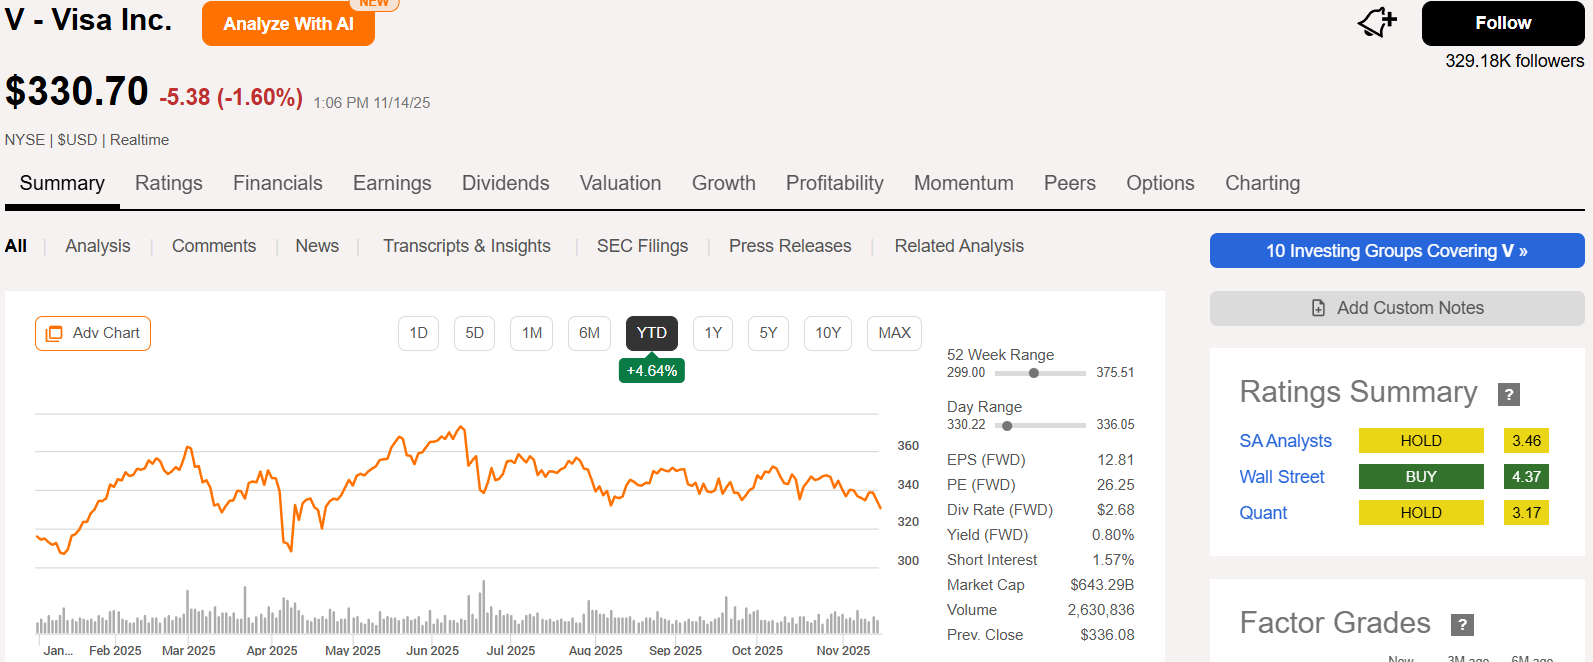
Task: Click the Adv Chart button
Action: point(93,333)
